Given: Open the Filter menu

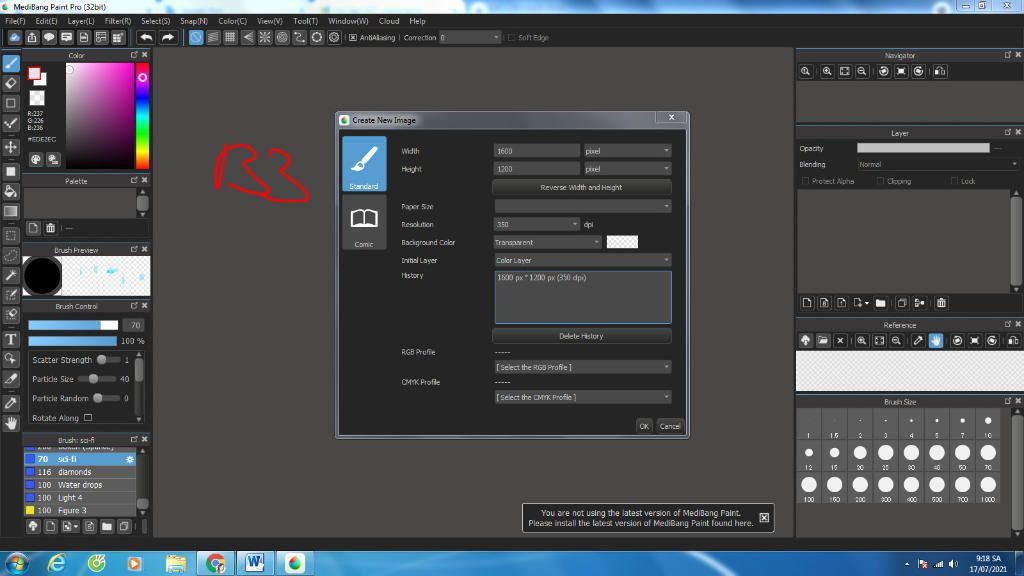Looking at the screenshot, I should click(118, 21).
